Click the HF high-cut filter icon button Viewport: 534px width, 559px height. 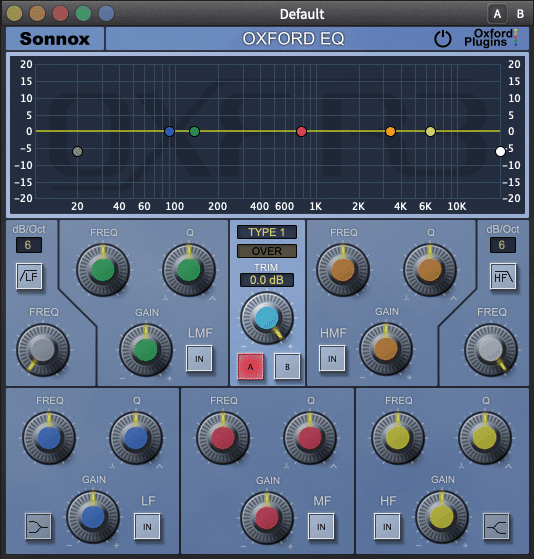click(503, 277)
